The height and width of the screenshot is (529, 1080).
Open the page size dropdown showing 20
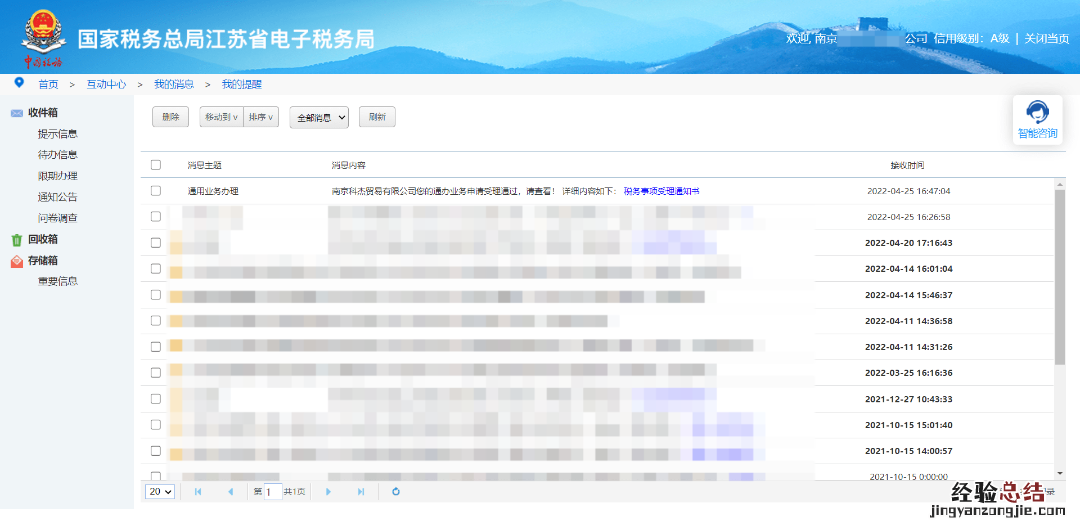(160, 492)
